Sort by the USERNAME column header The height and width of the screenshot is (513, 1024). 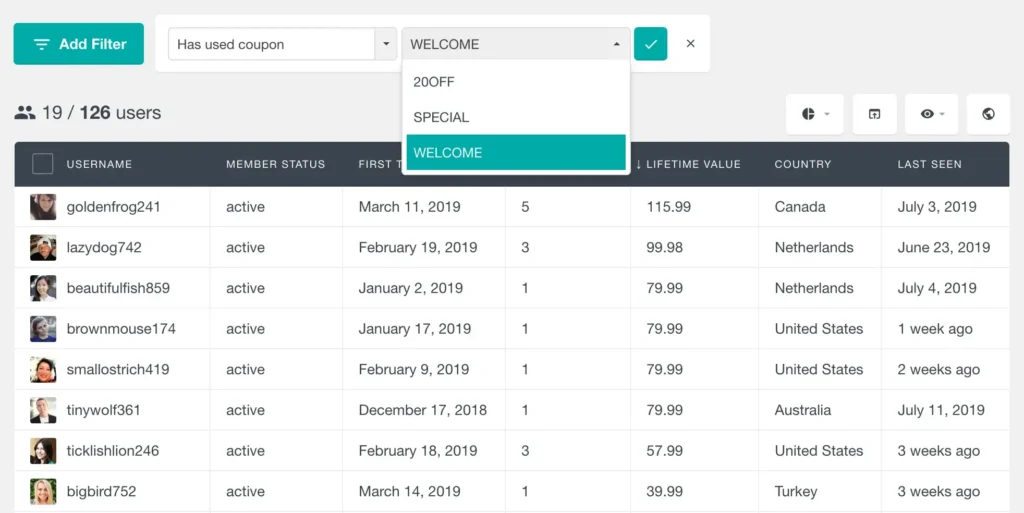[99, 164]
